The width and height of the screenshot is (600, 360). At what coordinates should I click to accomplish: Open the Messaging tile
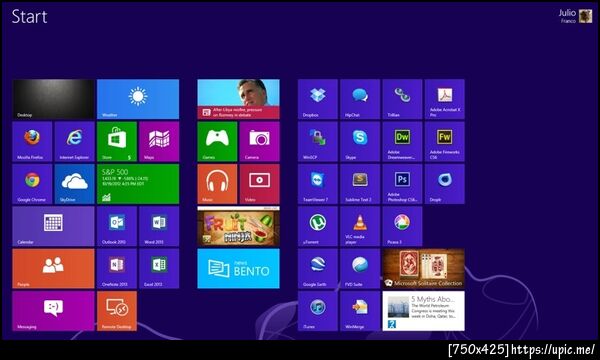coord(53,311)
